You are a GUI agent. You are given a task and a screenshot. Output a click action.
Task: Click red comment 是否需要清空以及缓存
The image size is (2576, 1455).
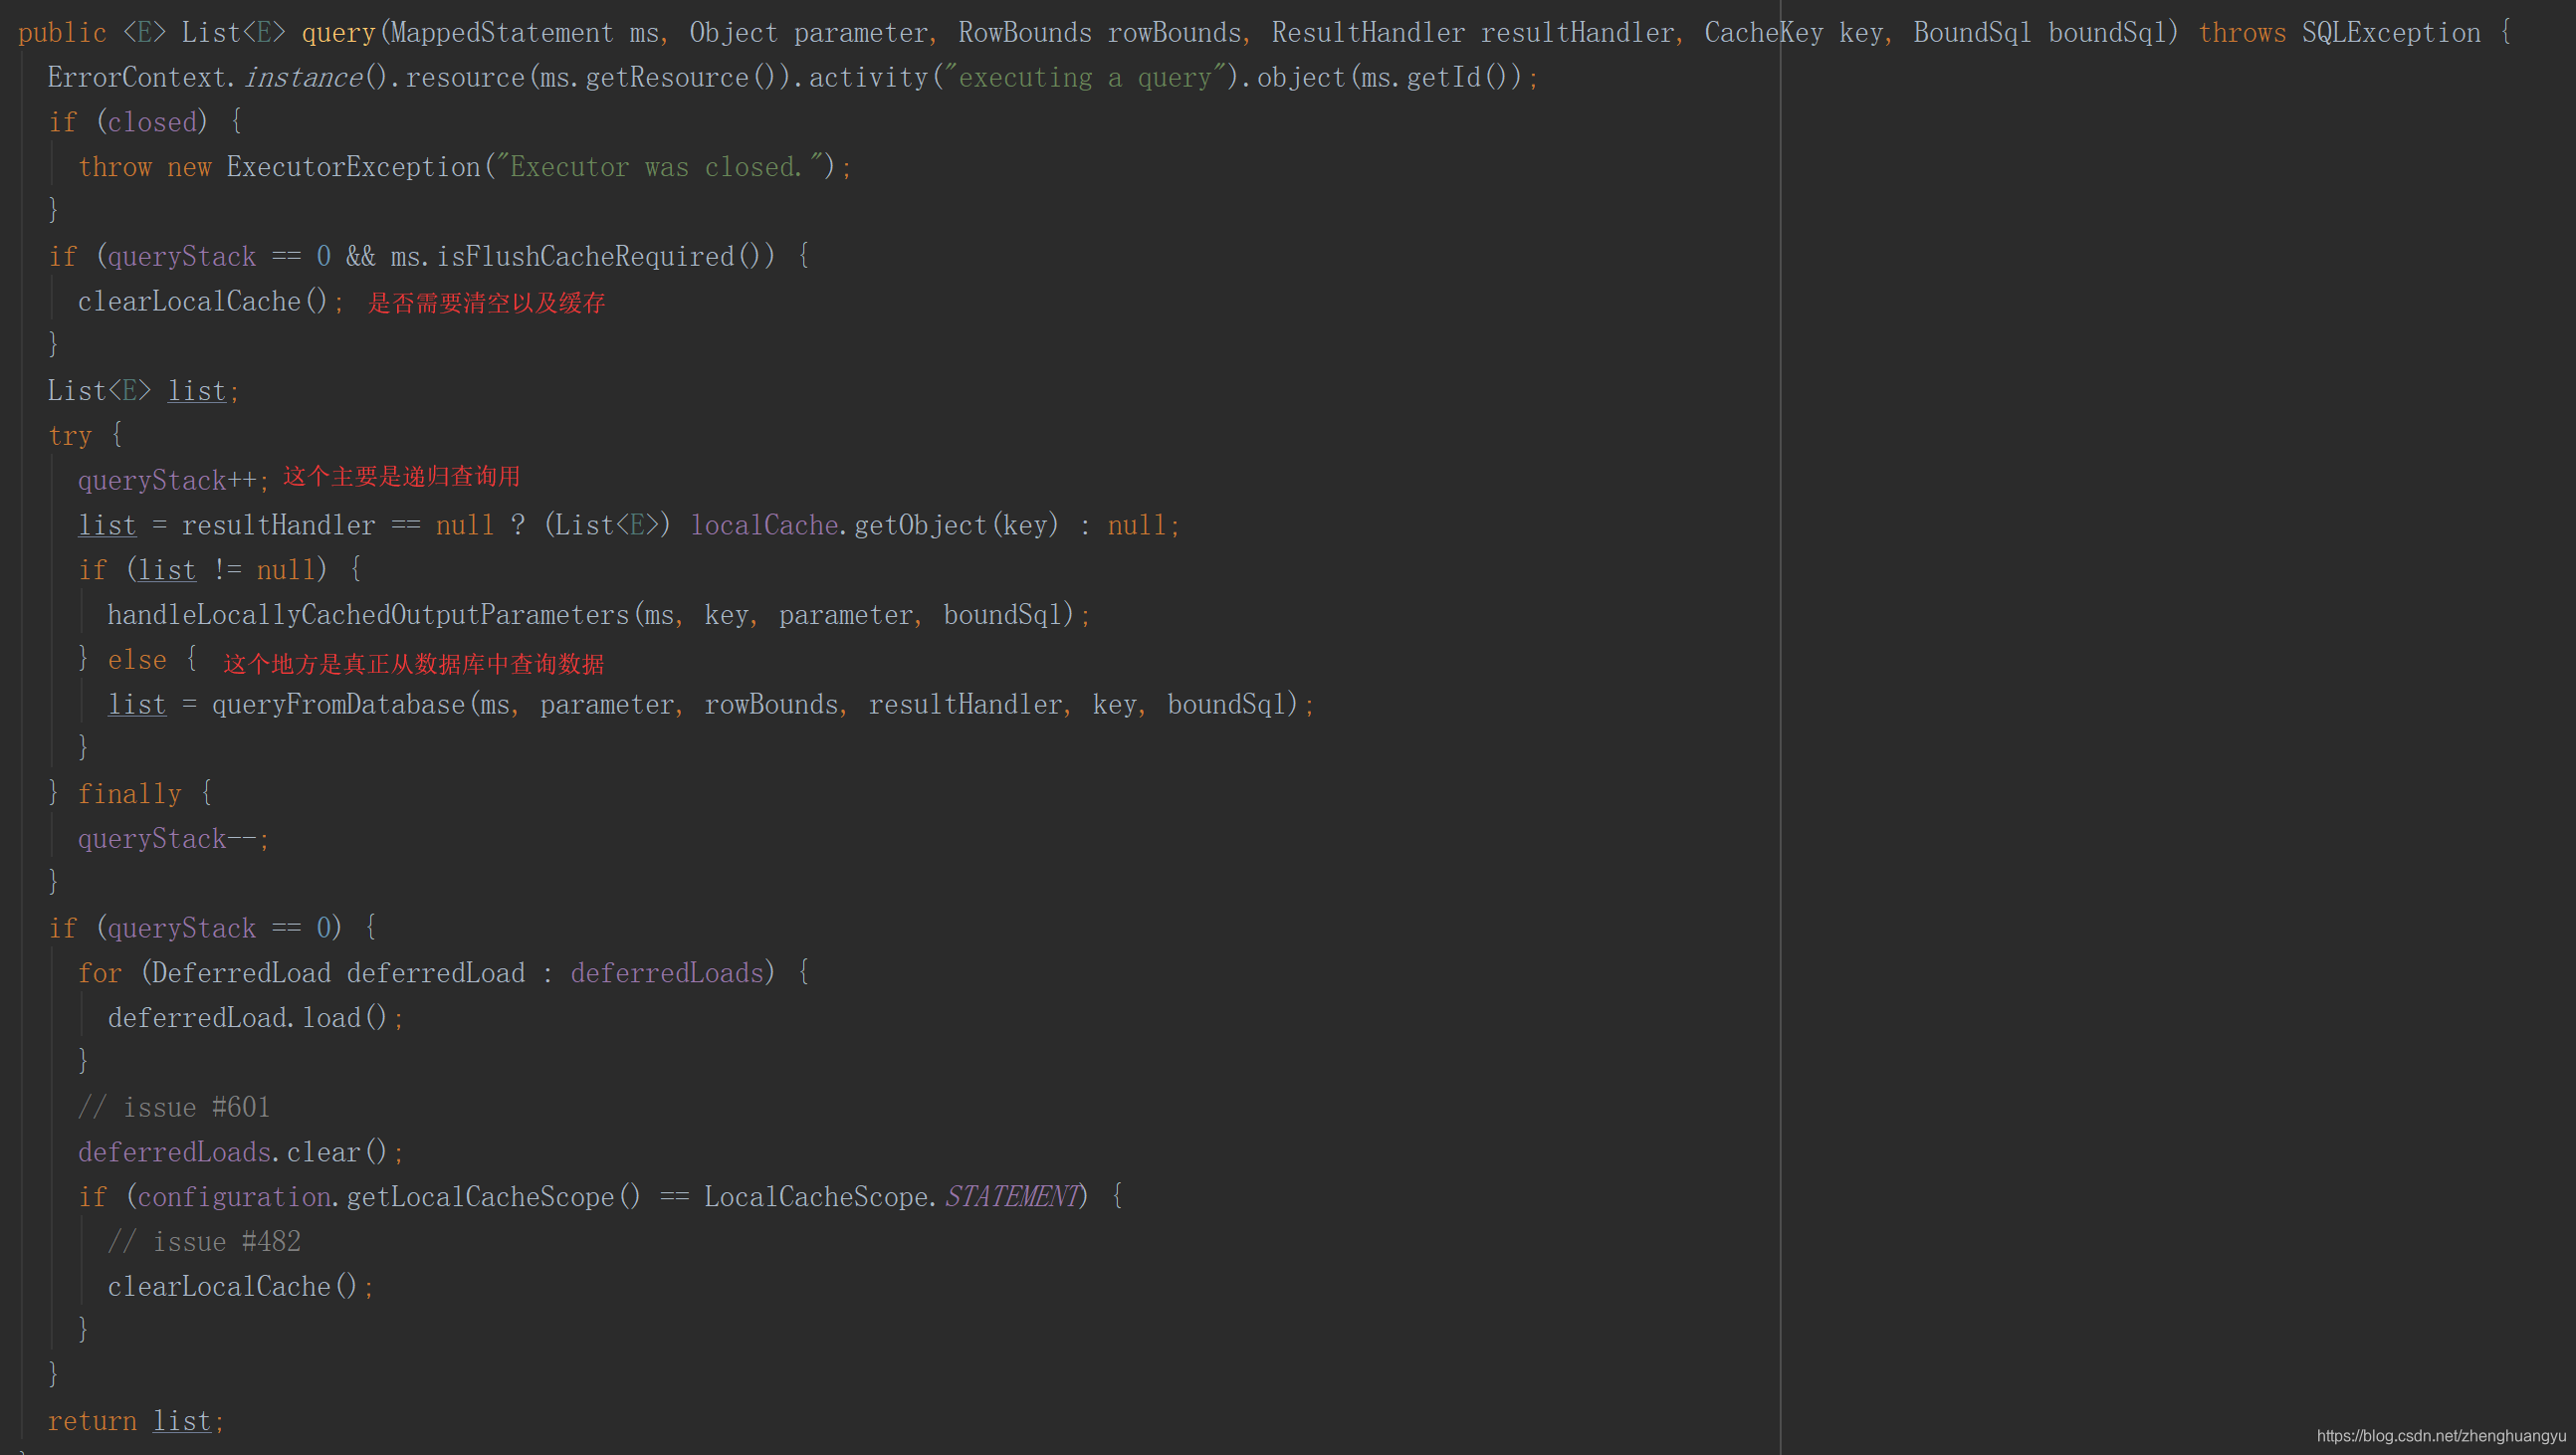tap(486, 303)
